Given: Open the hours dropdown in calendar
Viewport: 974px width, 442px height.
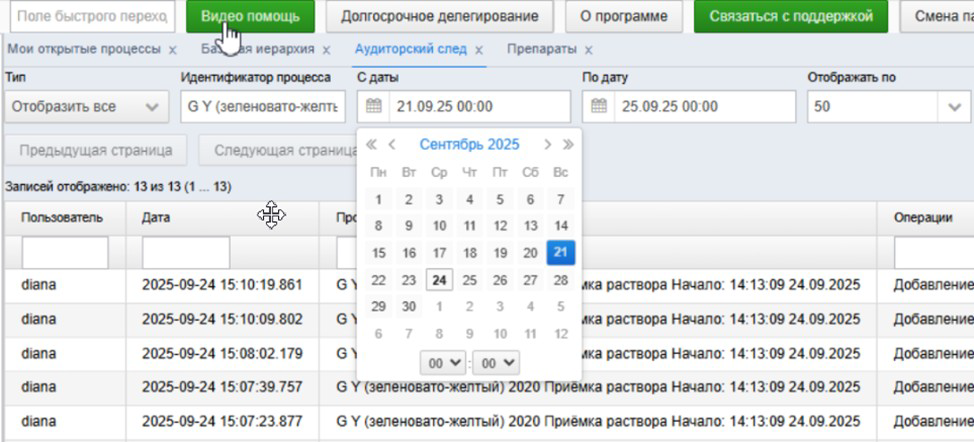Looking at the screenshot, I should 442,363.
